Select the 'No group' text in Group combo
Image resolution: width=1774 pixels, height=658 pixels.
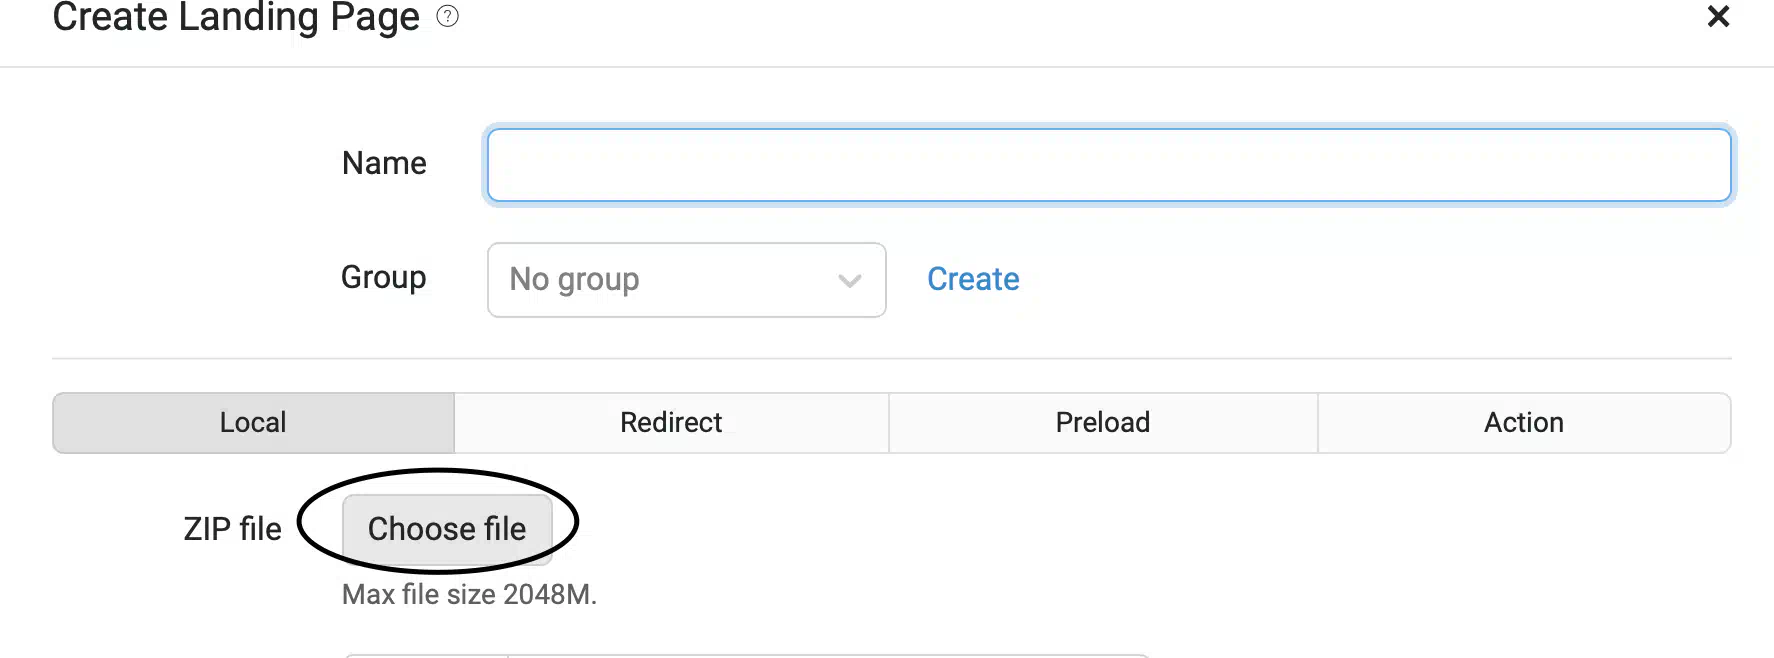574,279
